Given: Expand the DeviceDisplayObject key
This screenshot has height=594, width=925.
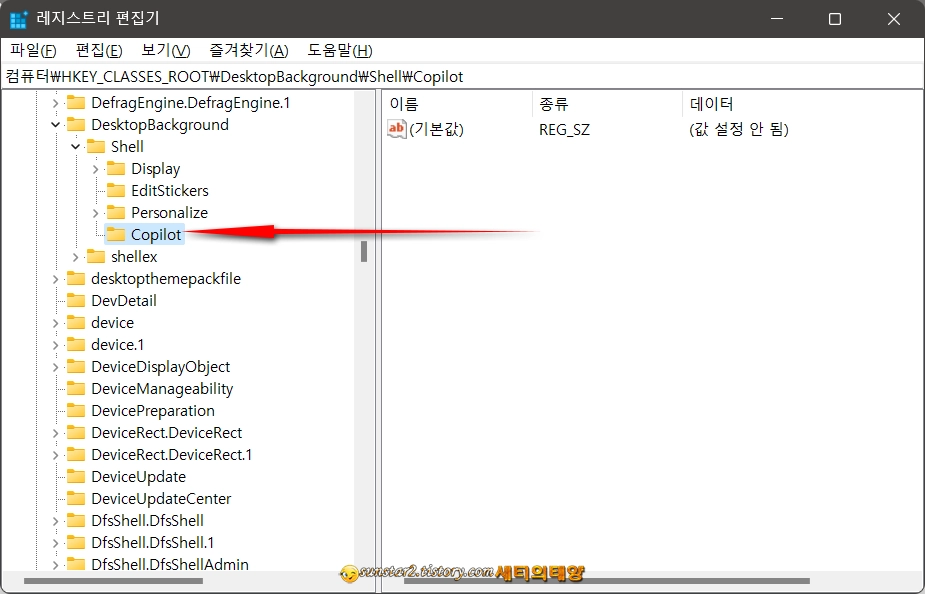Looking at the screenshot, I should pyautogui.click(x=55, y=367).
